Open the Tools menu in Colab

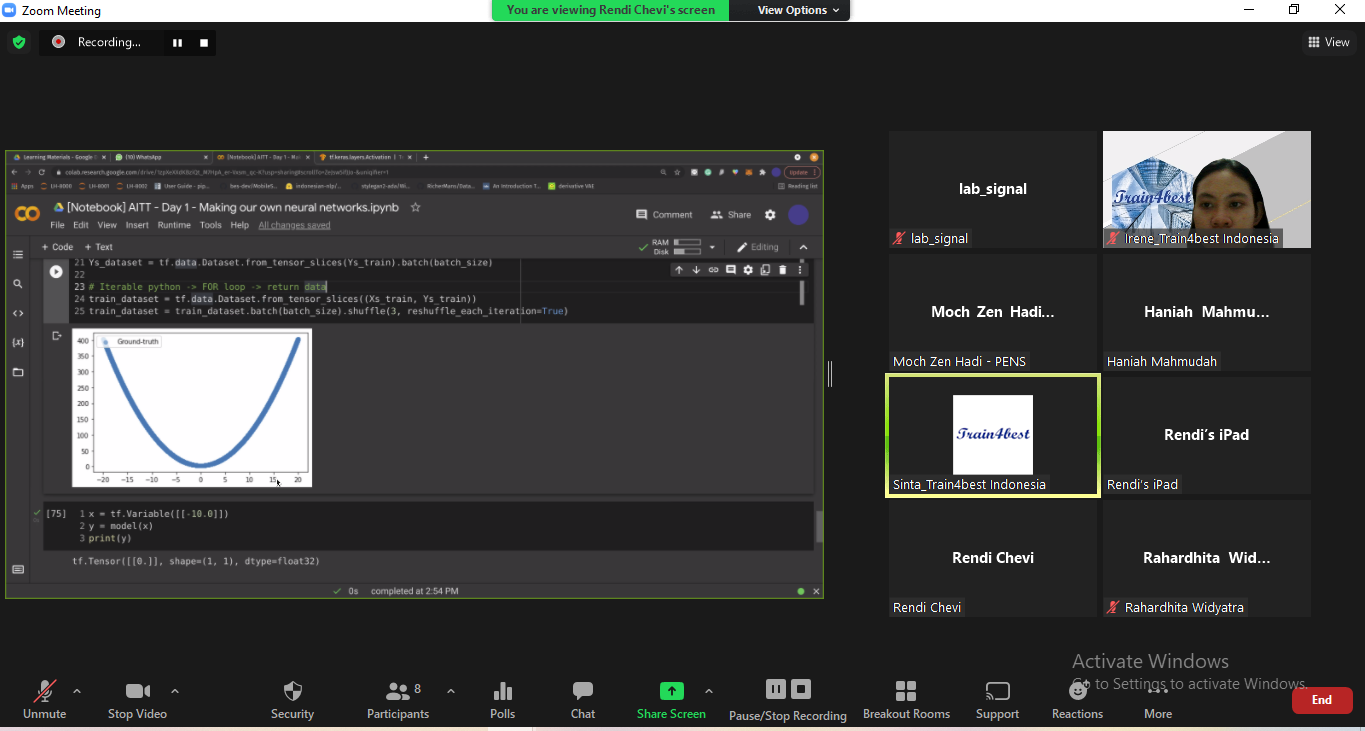(210, 225)
